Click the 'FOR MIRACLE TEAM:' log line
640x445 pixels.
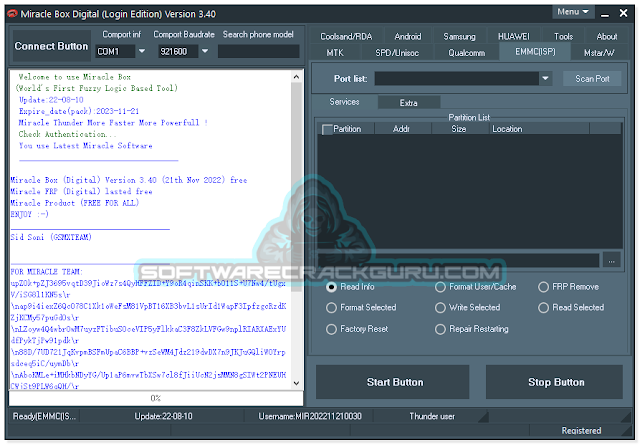(47, 271)
